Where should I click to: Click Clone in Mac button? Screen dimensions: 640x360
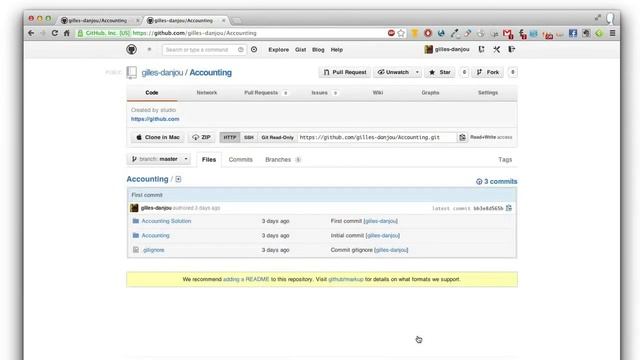158,138
